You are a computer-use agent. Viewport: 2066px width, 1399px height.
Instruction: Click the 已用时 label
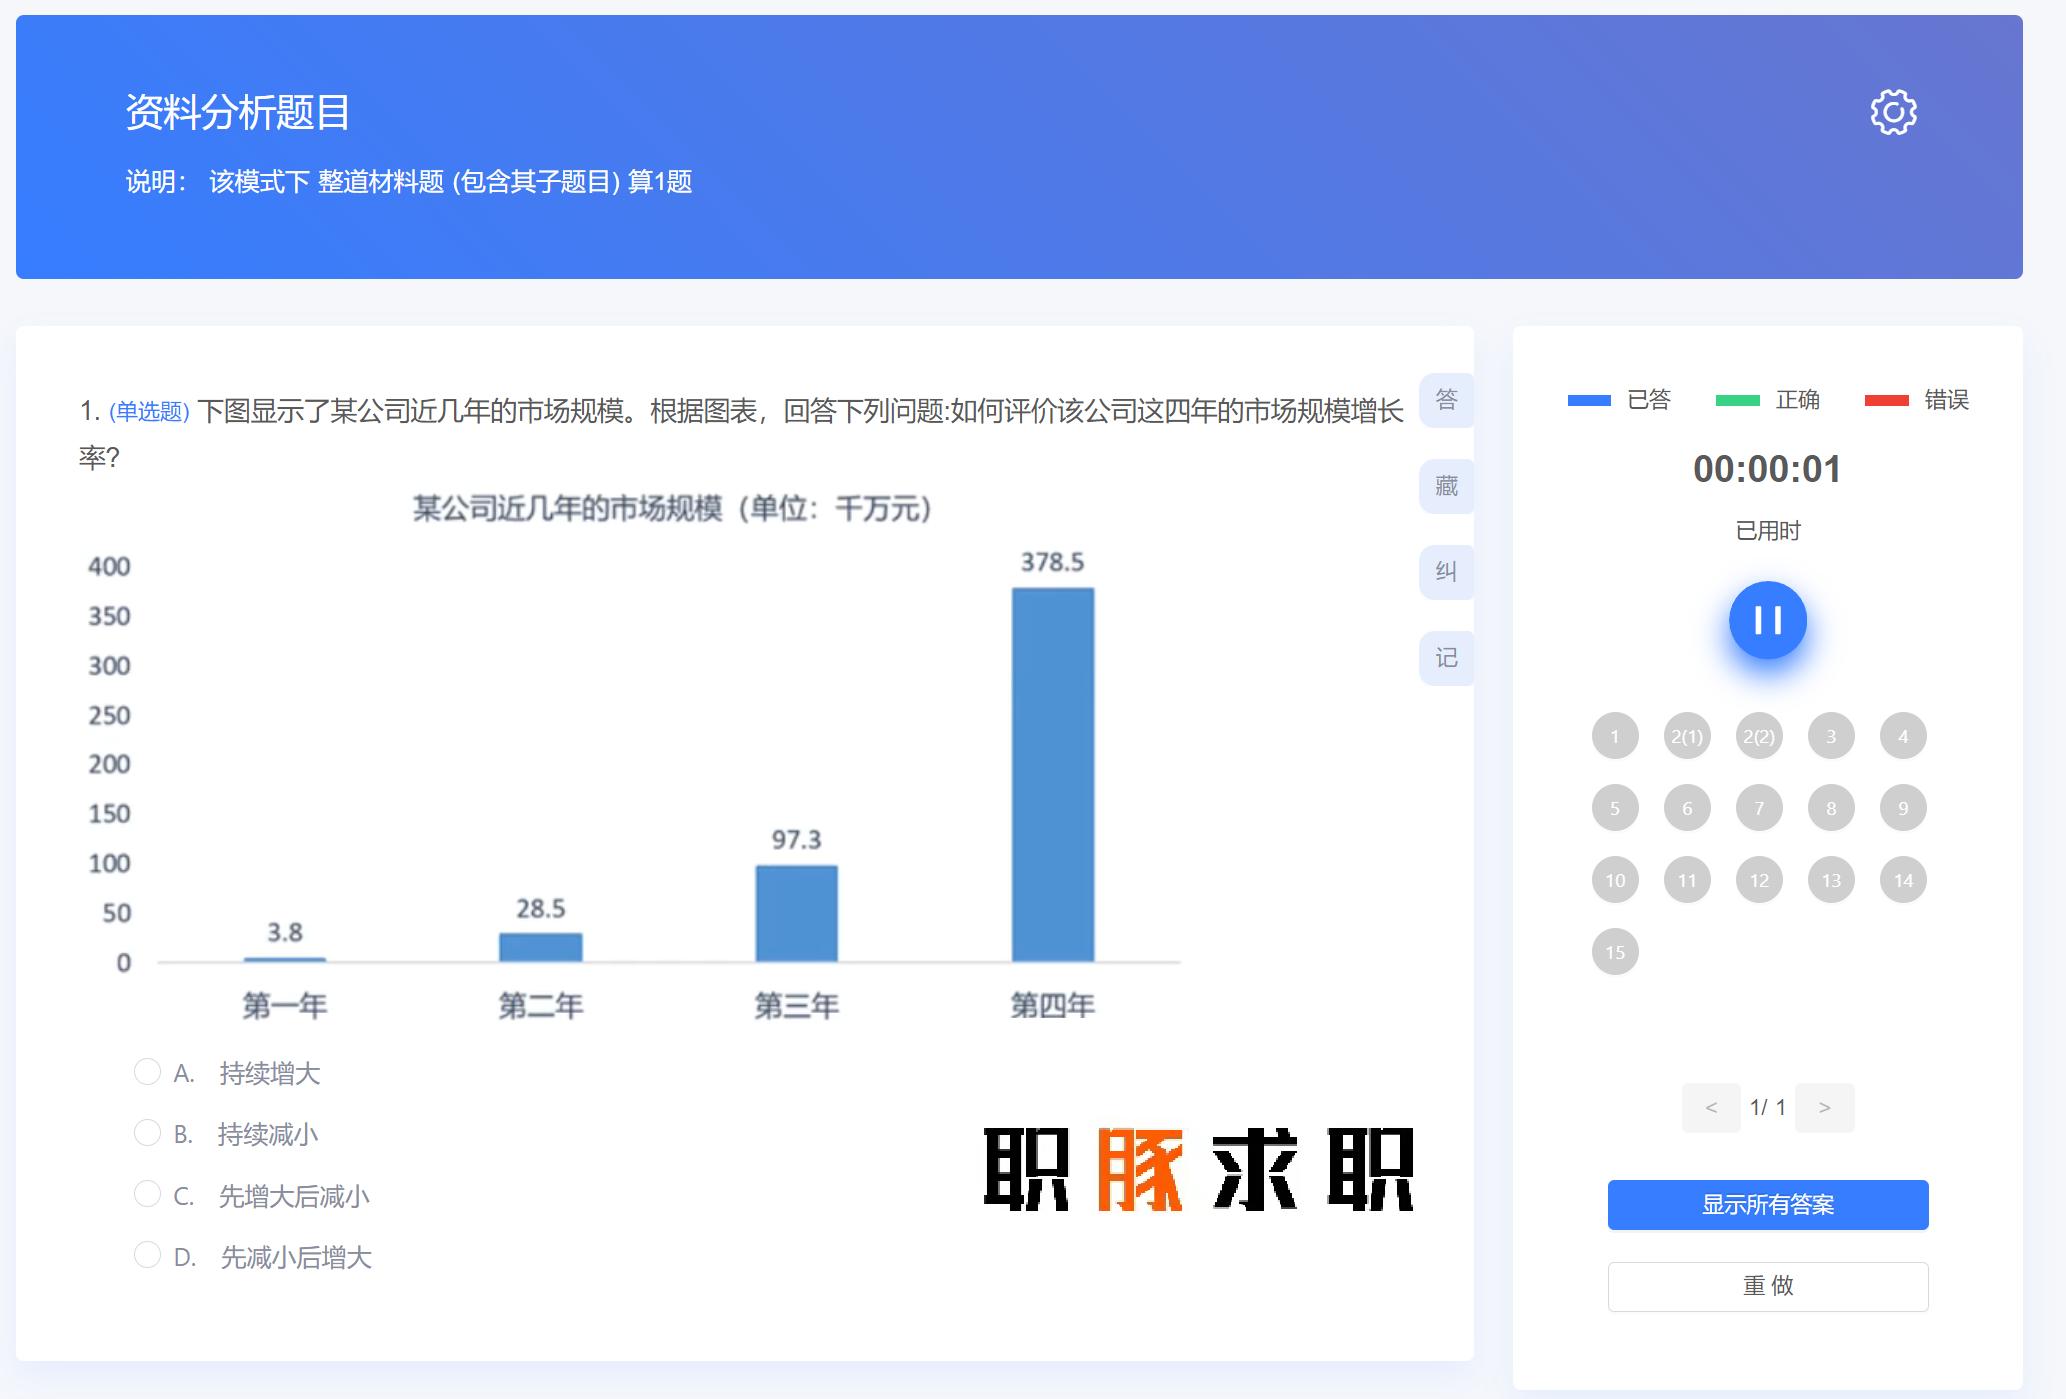(x=1767, y=531)
